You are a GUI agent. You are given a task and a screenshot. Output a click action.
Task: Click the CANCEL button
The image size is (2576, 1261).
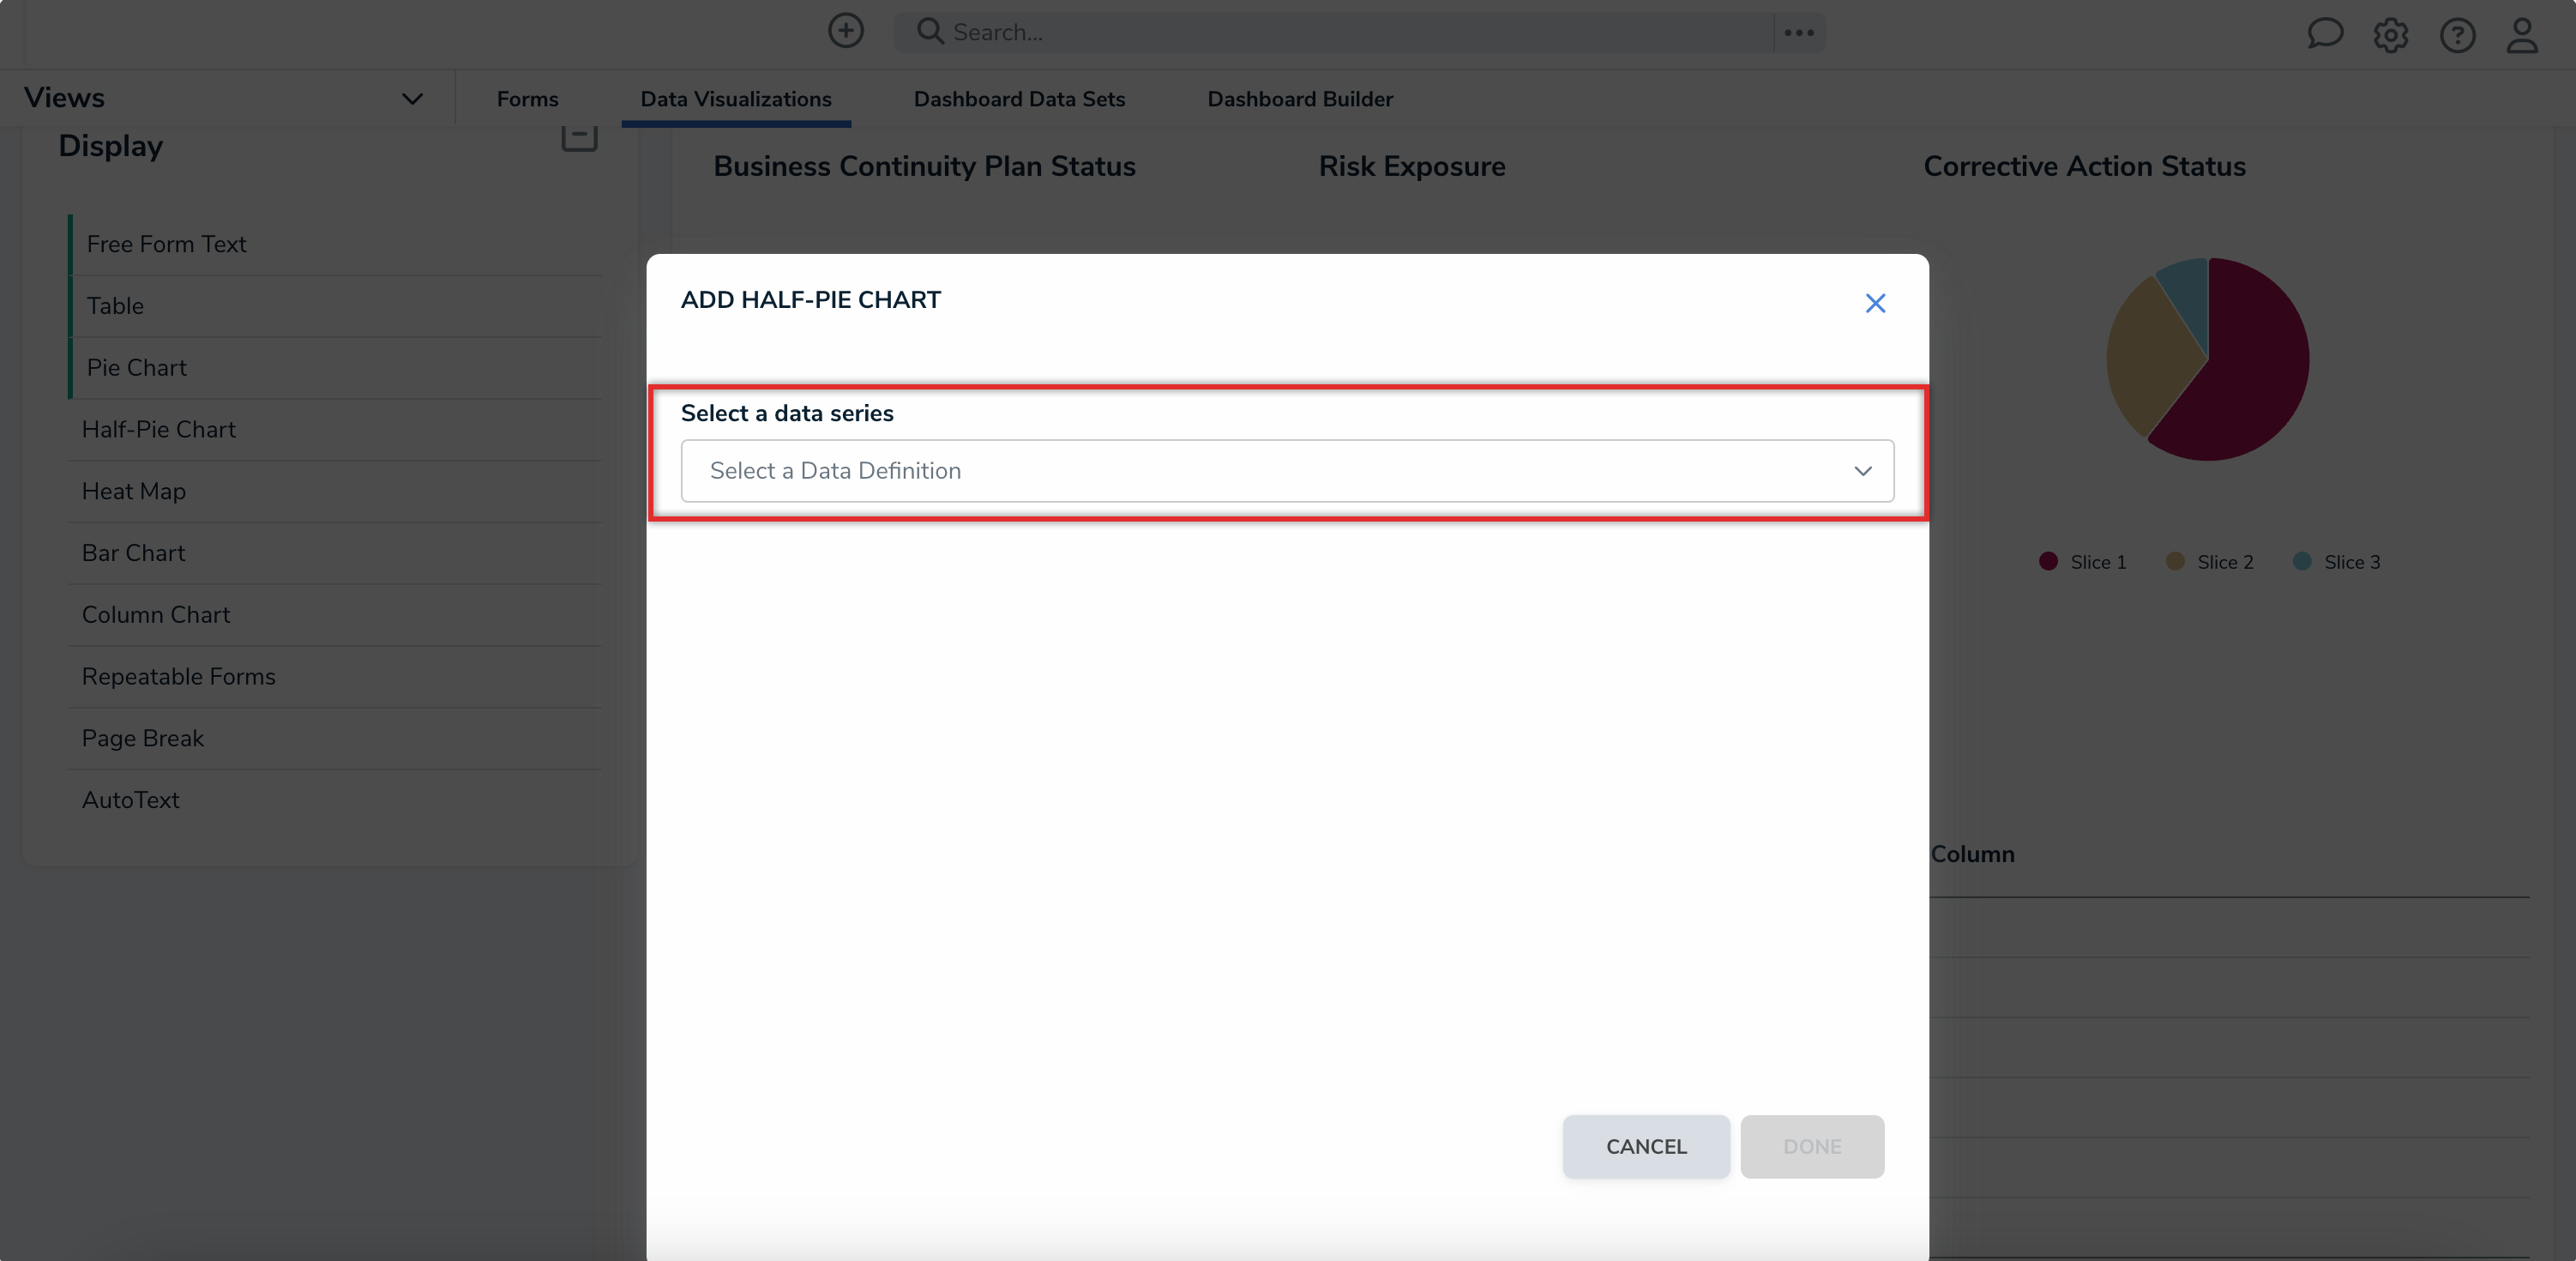[1645, 1146]
